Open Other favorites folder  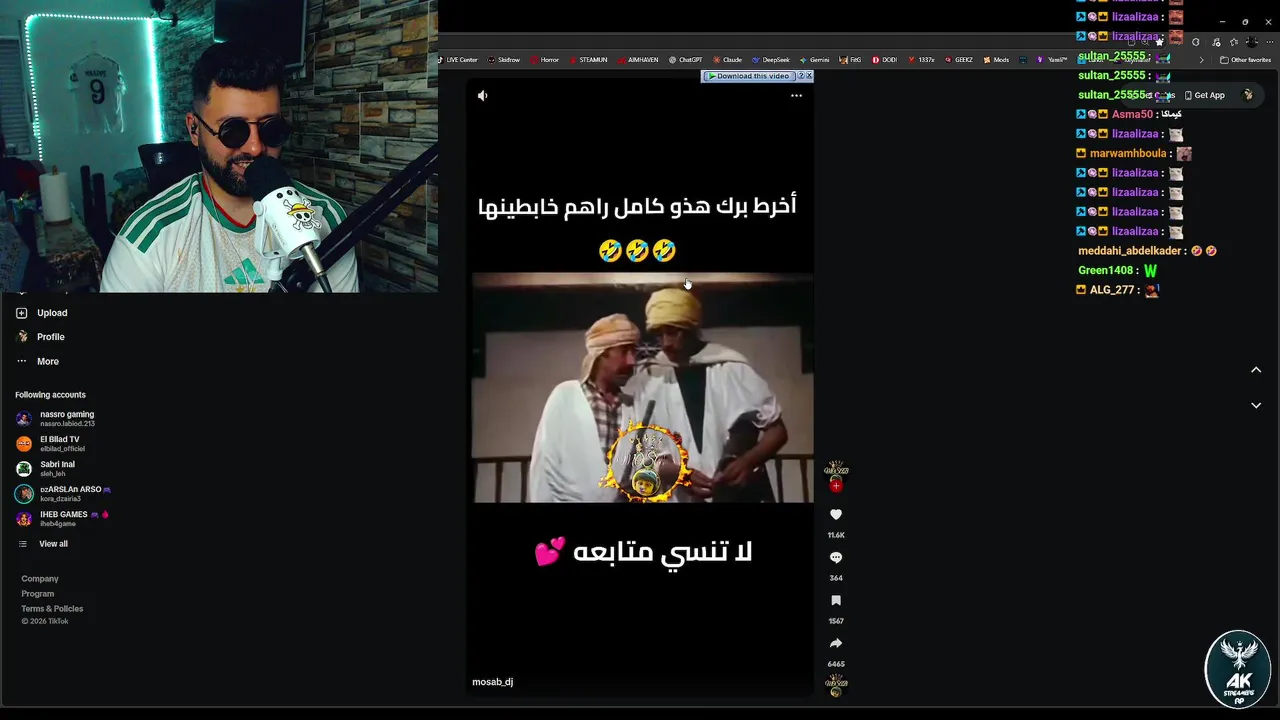(x=1245, y=60)
